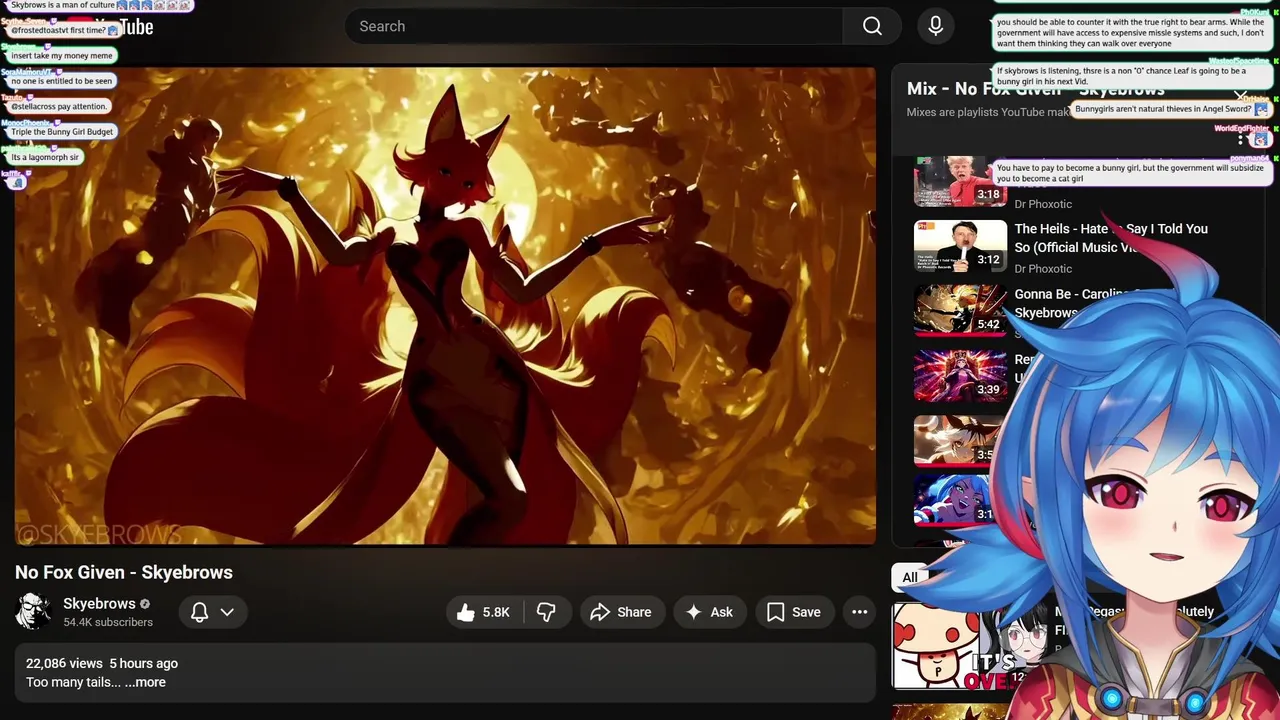1280x720 pixels.
Task: Open the Ask AI sparkle button
Action: tap(709, 612)
